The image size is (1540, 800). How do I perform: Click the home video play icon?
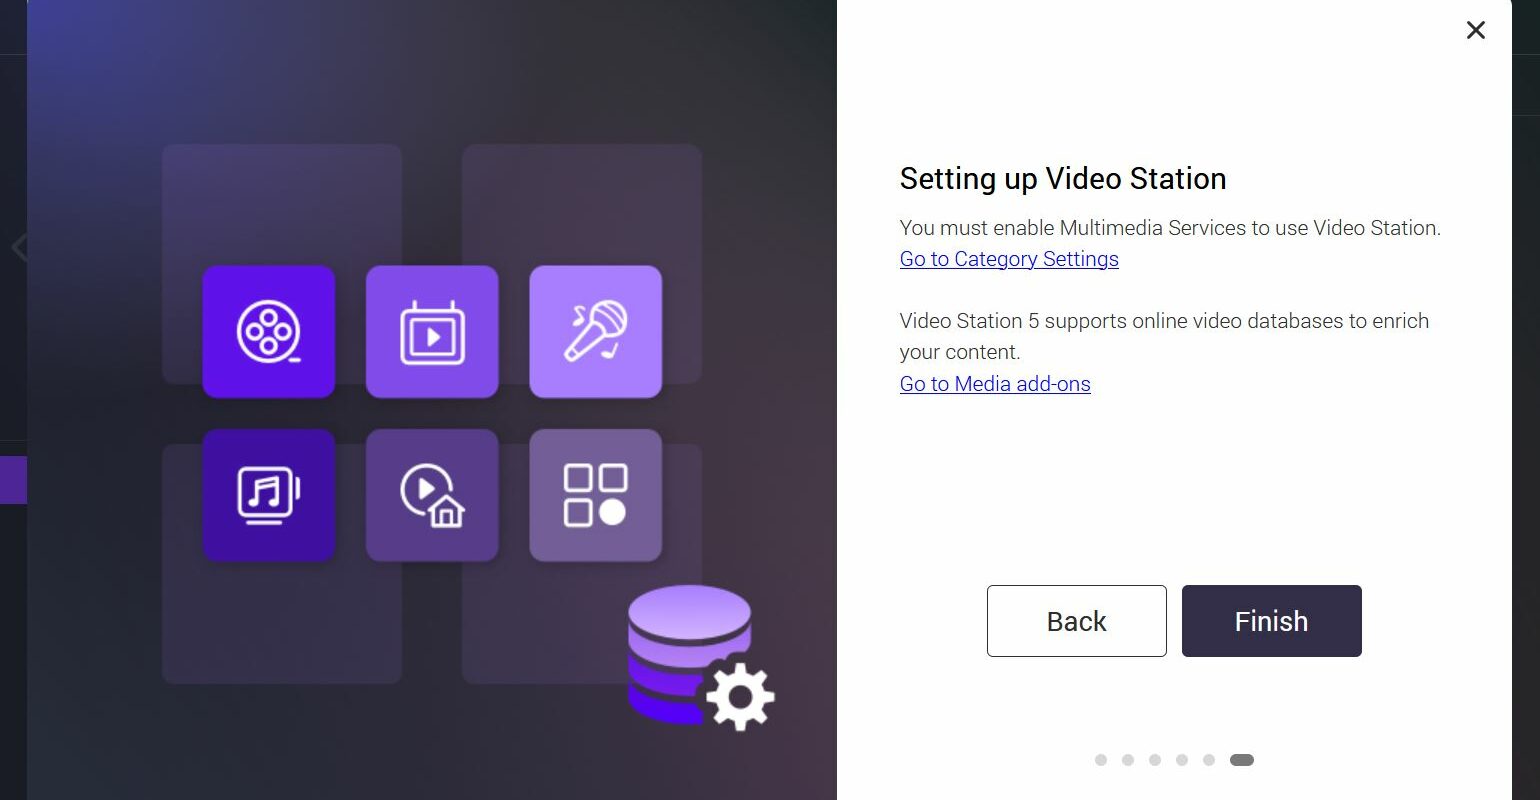[432, 495]
